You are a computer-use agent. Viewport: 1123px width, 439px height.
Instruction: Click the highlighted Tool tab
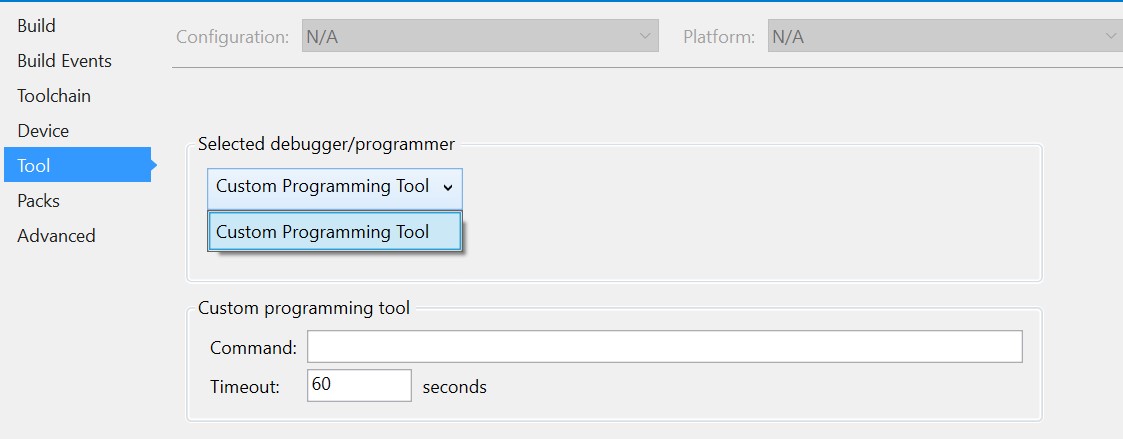[x=77, y=165]
